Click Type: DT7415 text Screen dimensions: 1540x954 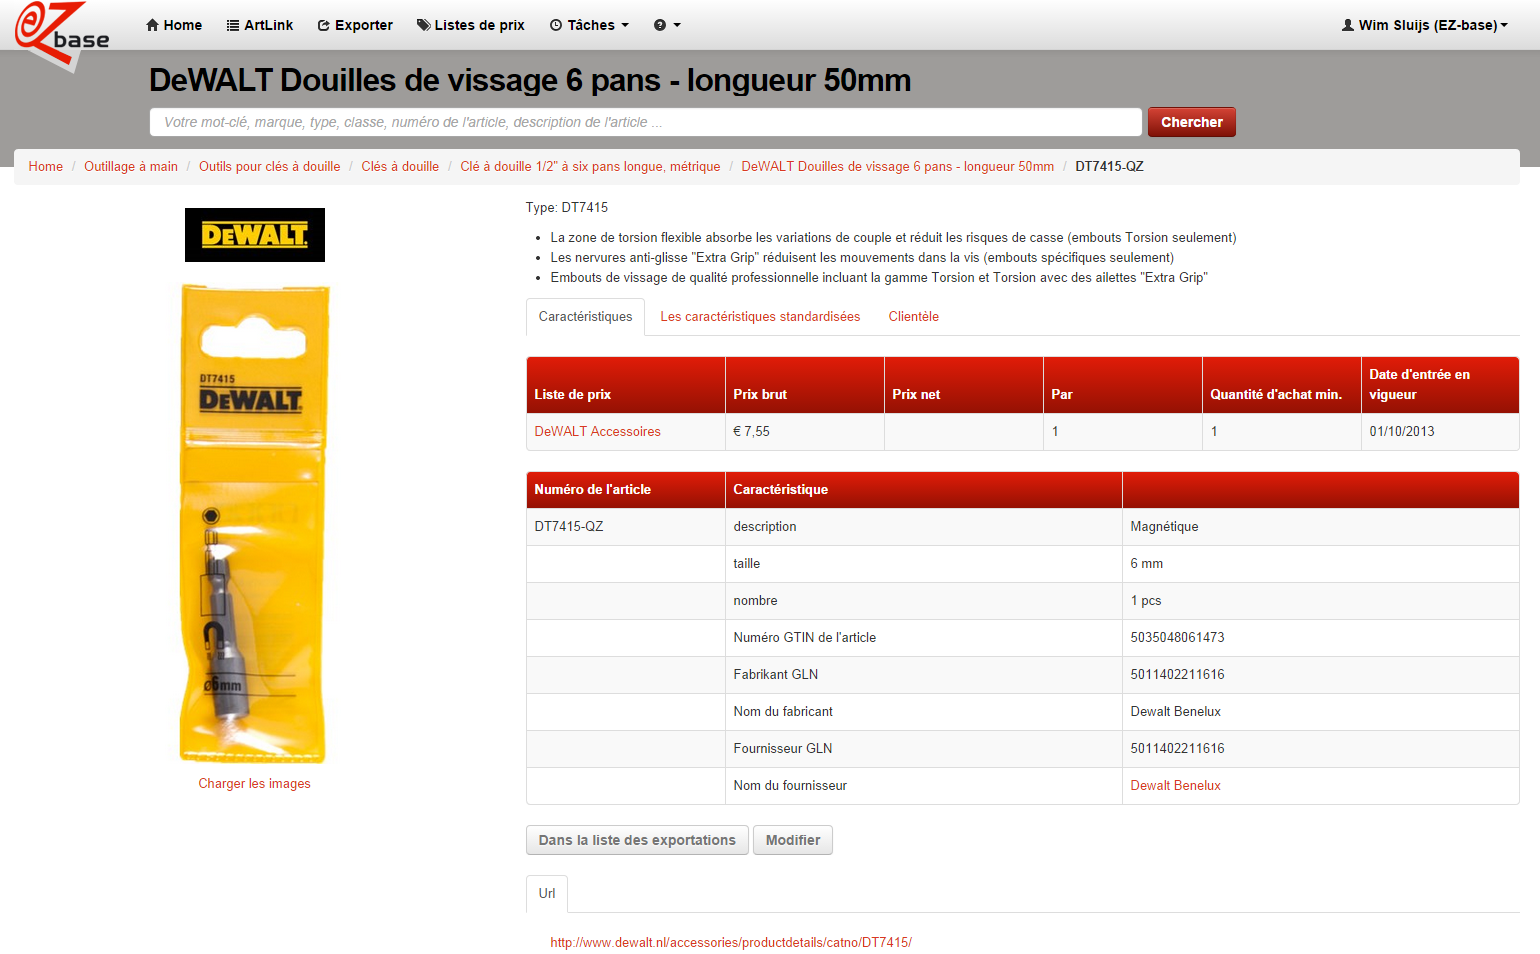567,208
